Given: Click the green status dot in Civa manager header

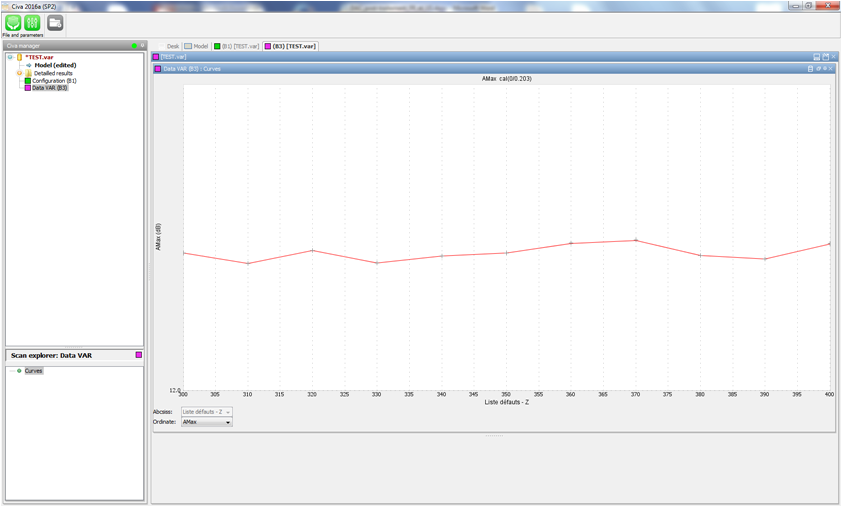Looking at the screenshot, I should tap(134, 46).
